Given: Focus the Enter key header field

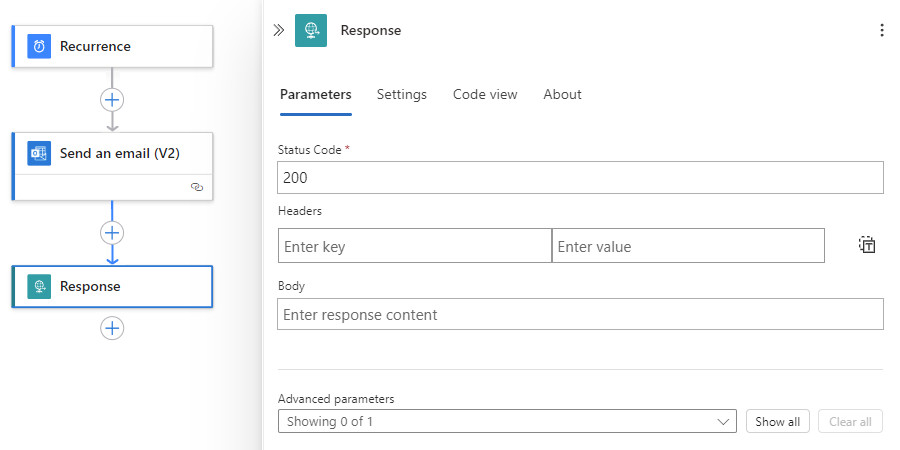Looking at the screenshot, I should (x=414, y=246).
